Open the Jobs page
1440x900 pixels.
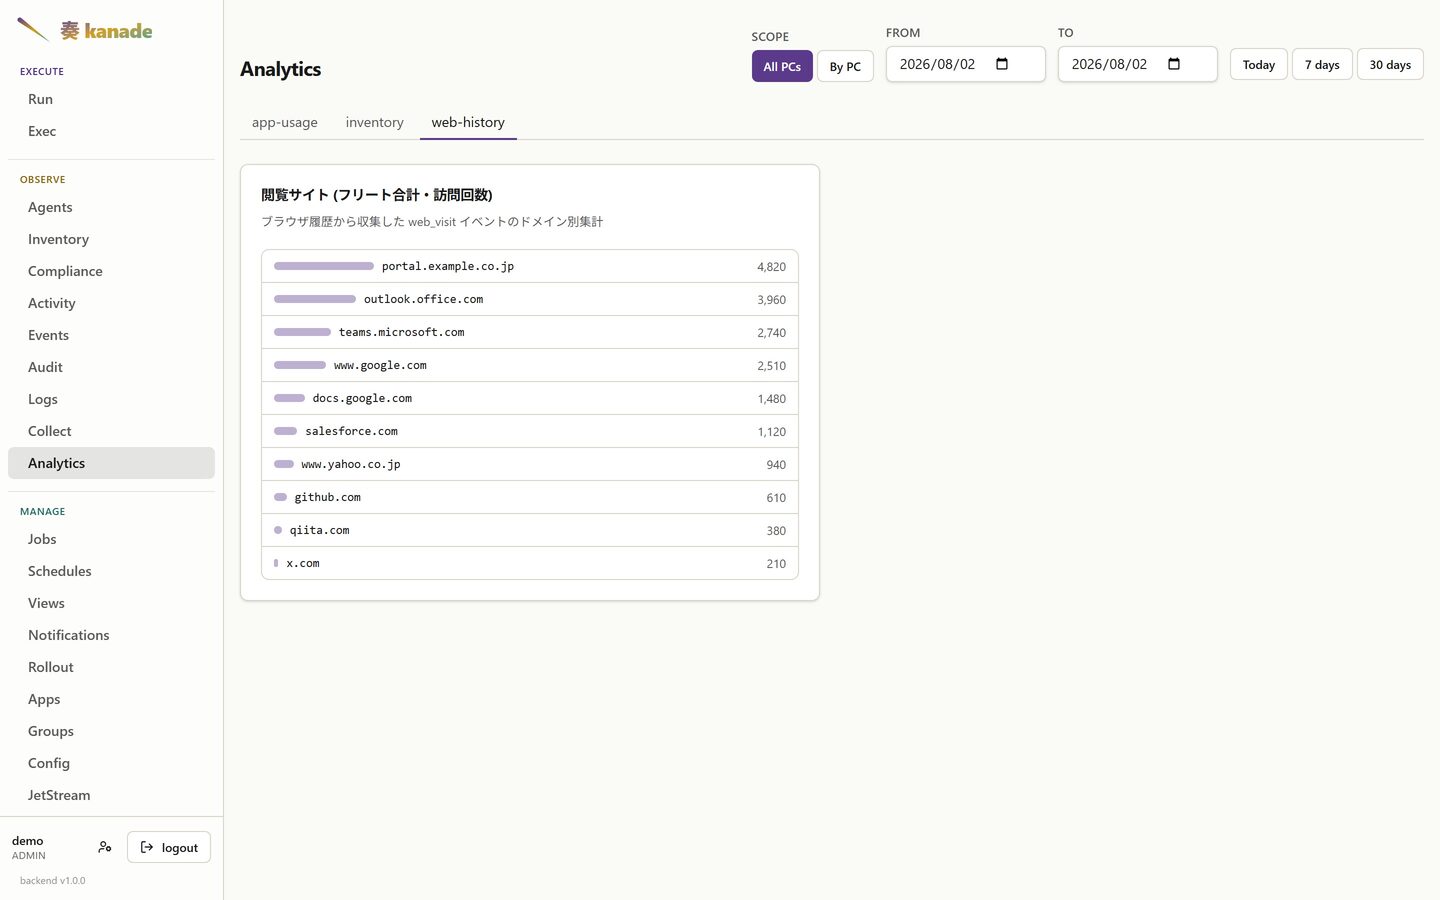click(111, 539)
